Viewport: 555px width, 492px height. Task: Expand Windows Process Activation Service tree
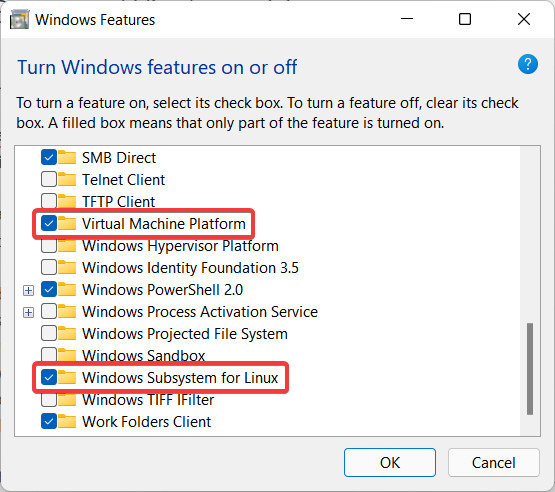[x=28, y=312]
